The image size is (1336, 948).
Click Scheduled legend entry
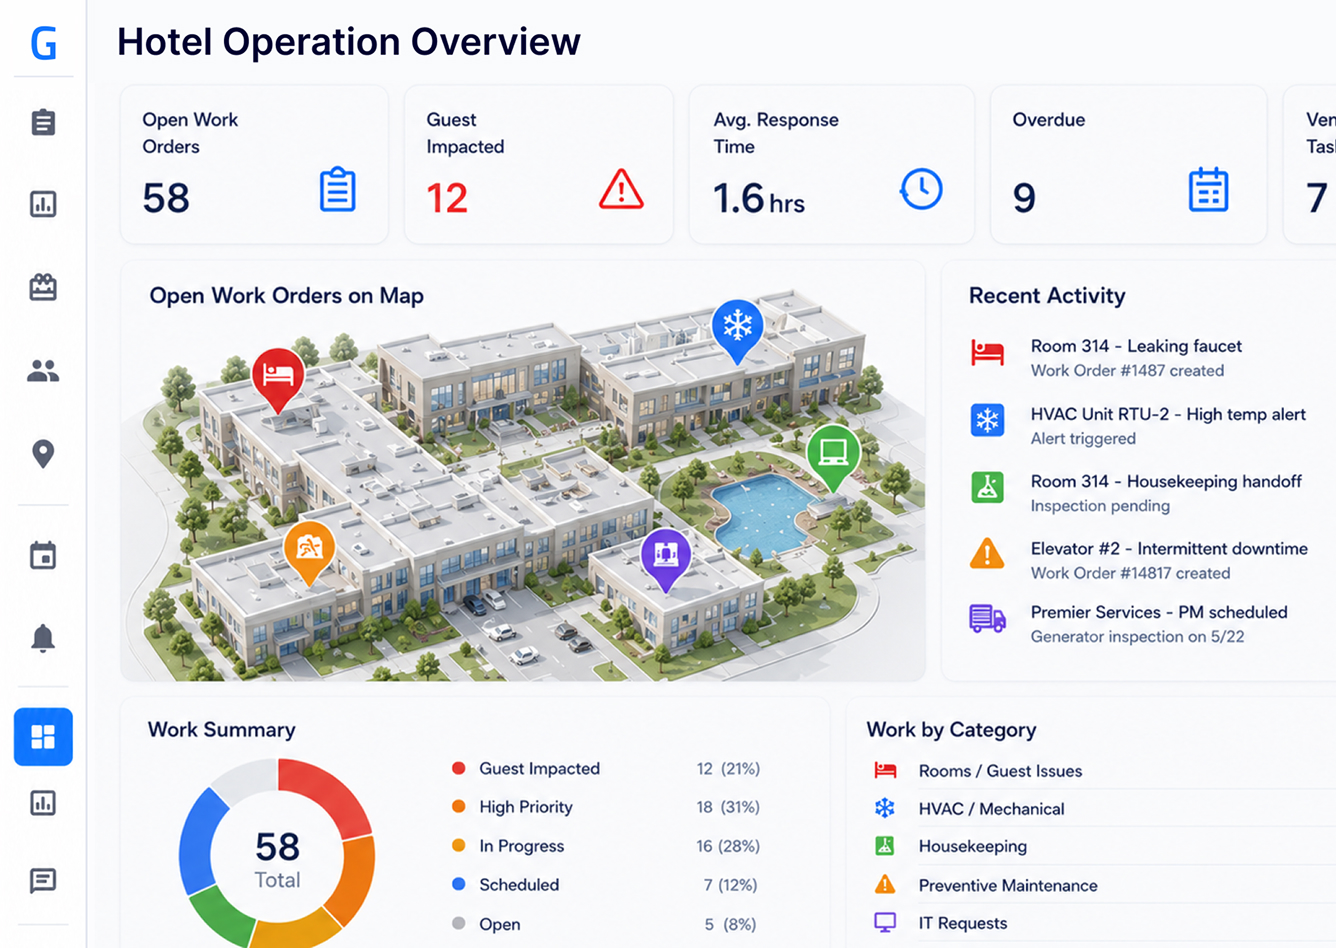(x=605, y=885)
